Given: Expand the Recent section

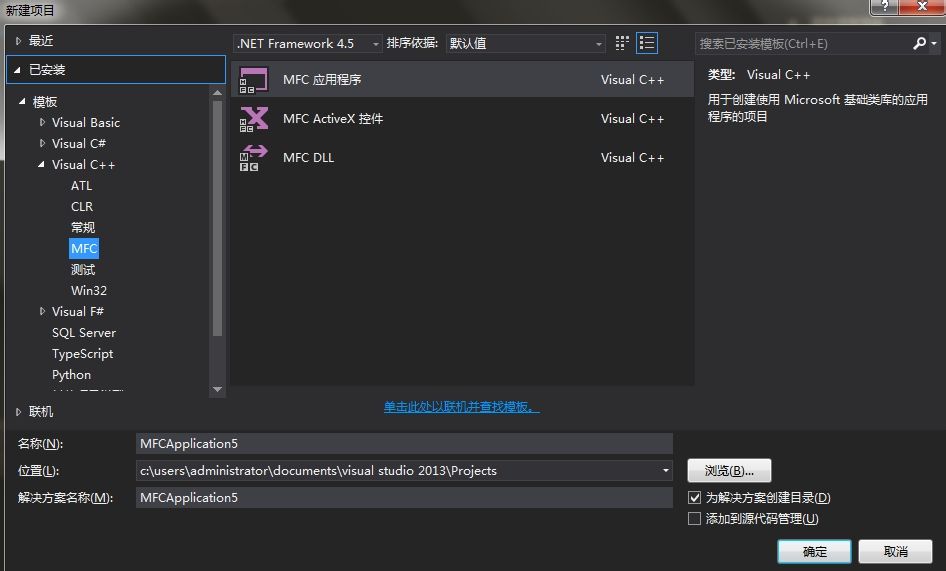Looking at the screenshot, I should tap(18, 41).
